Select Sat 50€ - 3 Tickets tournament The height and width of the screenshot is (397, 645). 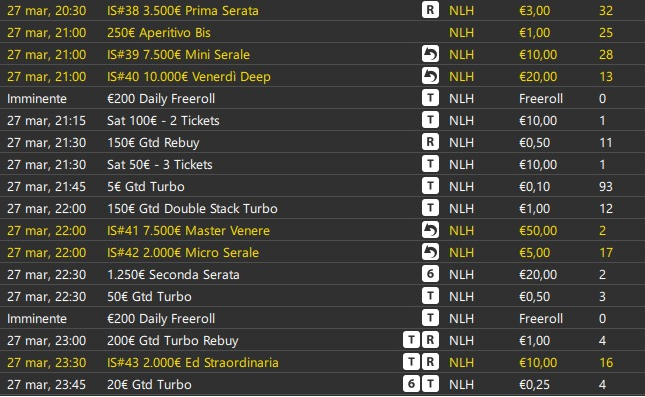click(x=322, y=164)
